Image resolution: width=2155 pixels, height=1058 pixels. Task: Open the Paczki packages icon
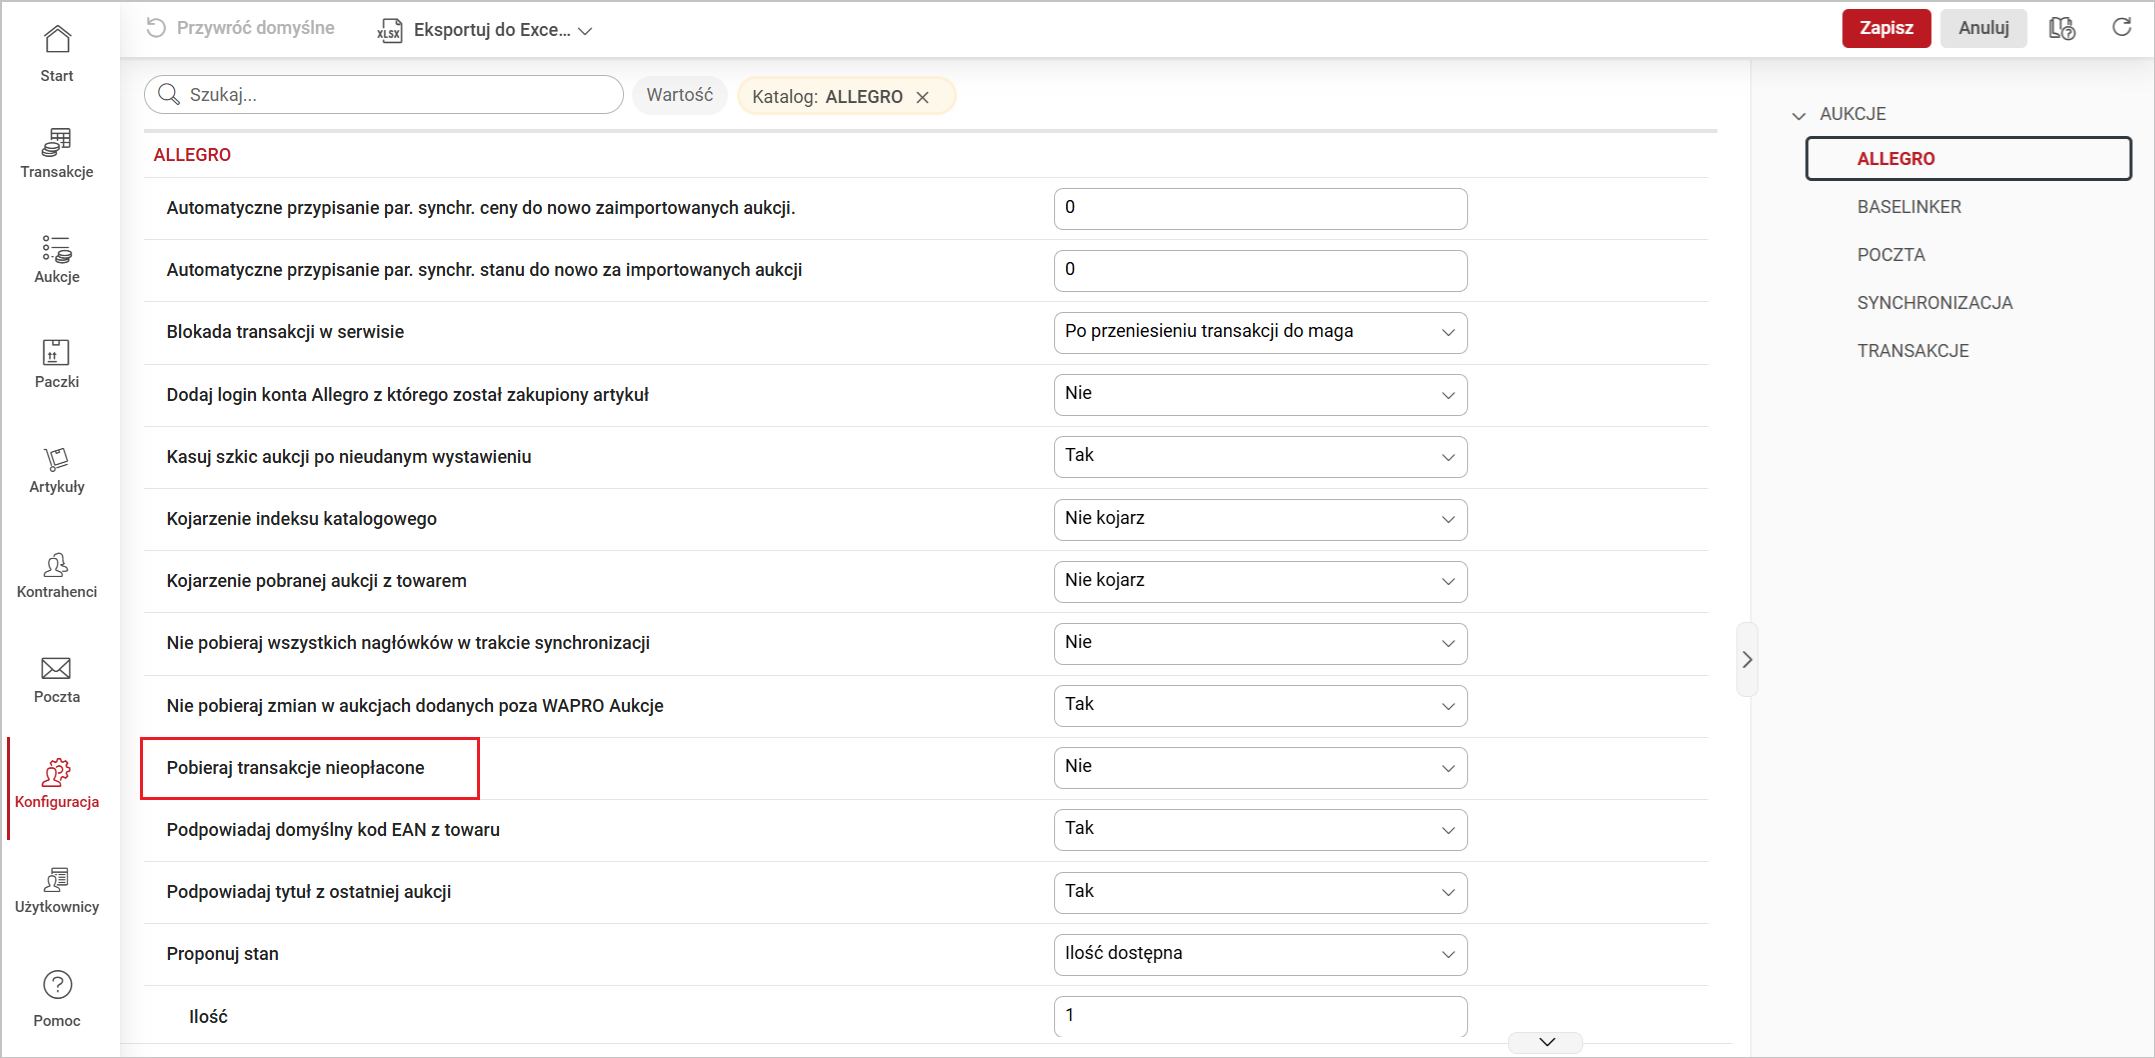pyautogui.click(x=57, y=353)
